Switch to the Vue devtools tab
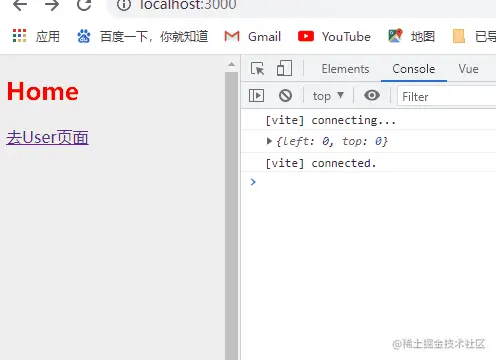 (468, 69)
